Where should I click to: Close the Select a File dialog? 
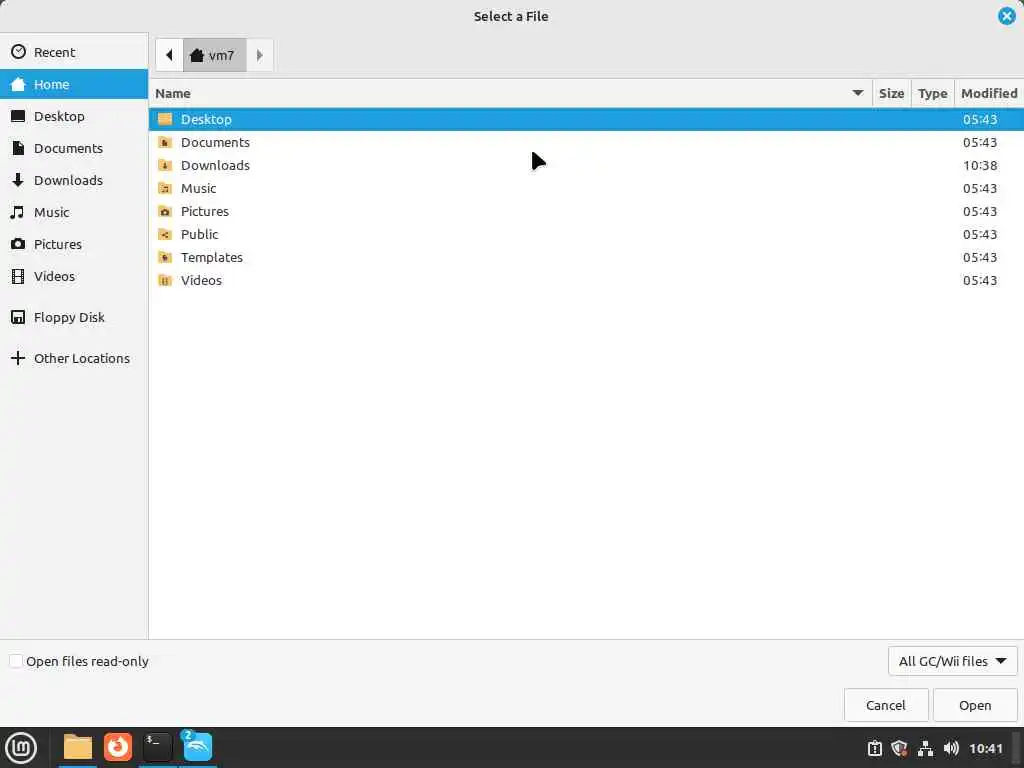point(1006,16)
